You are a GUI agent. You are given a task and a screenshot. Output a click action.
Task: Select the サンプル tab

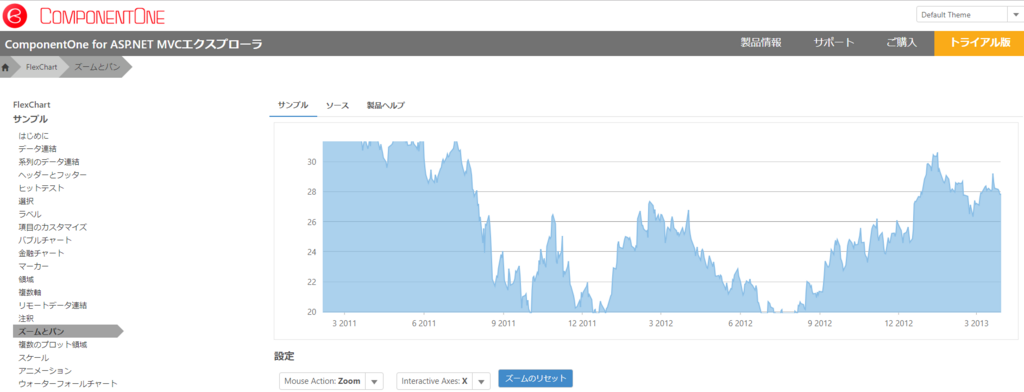(x=293, y=105)
